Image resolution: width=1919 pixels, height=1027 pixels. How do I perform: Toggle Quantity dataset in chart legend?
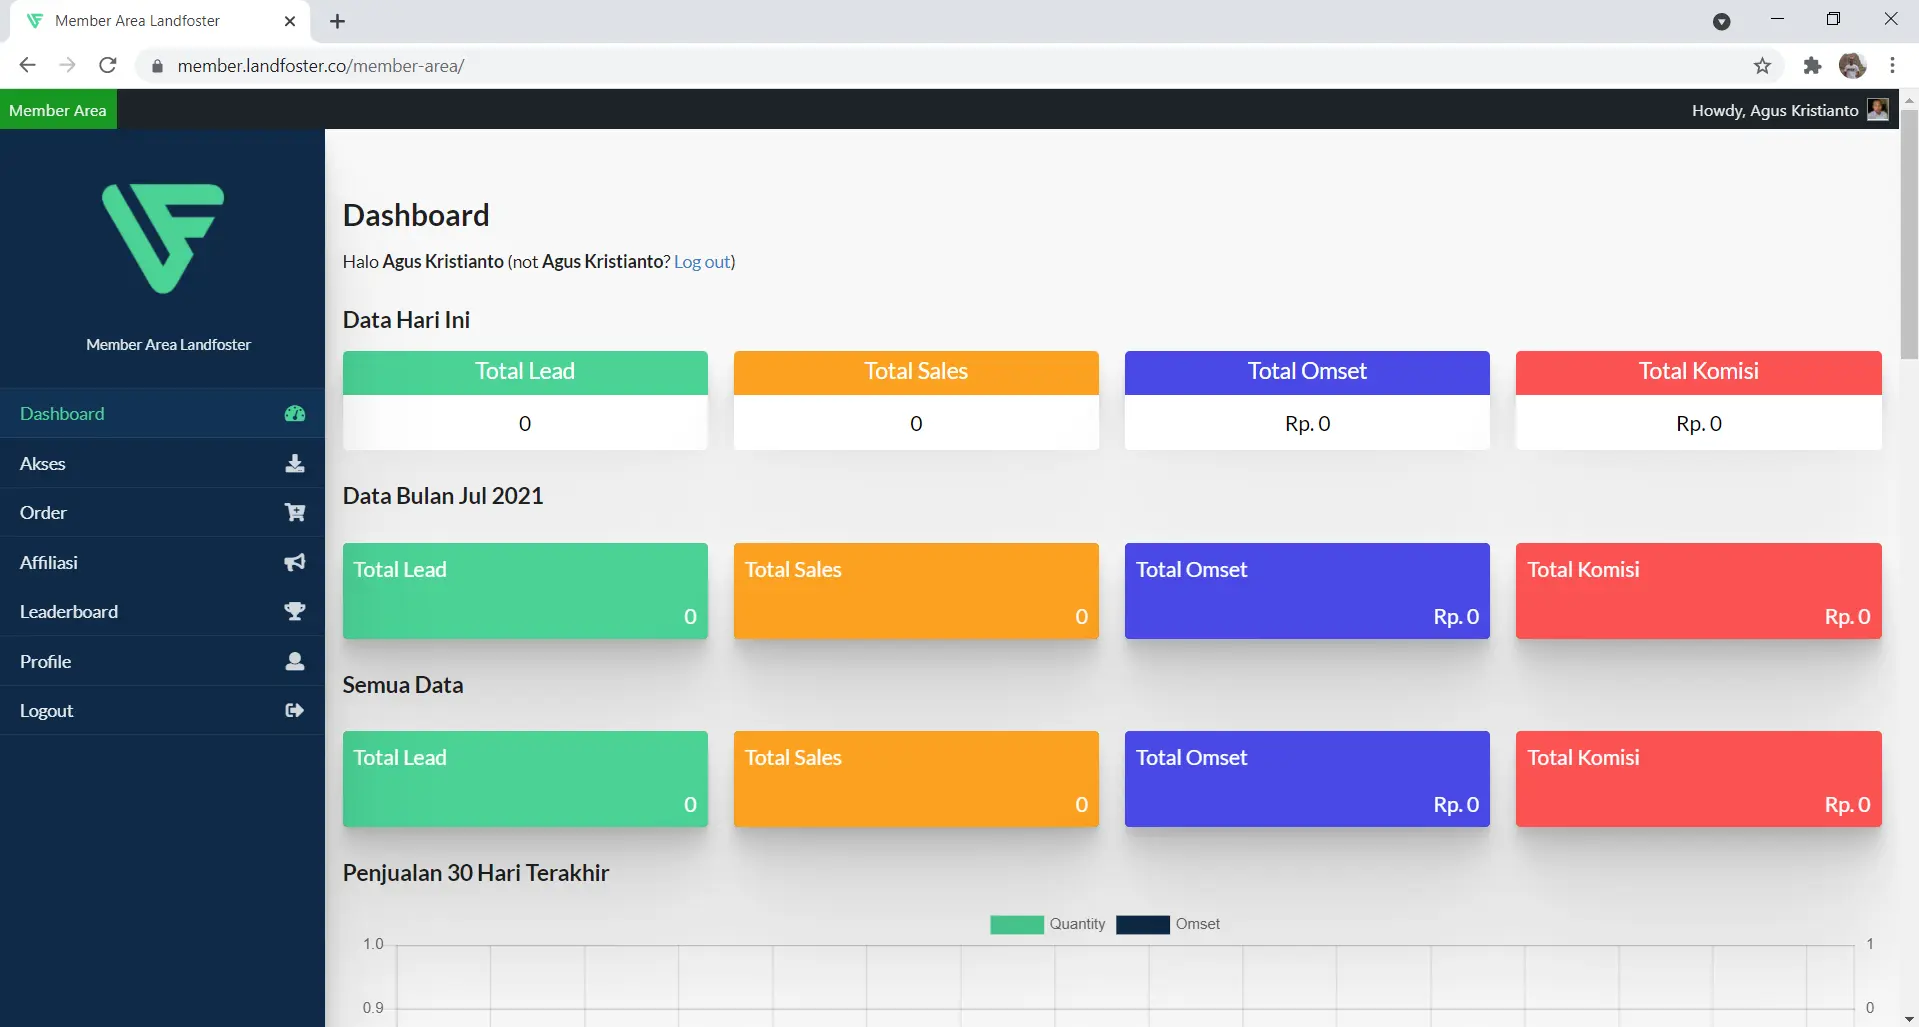pyautogui.click(x=1047, y=924)
